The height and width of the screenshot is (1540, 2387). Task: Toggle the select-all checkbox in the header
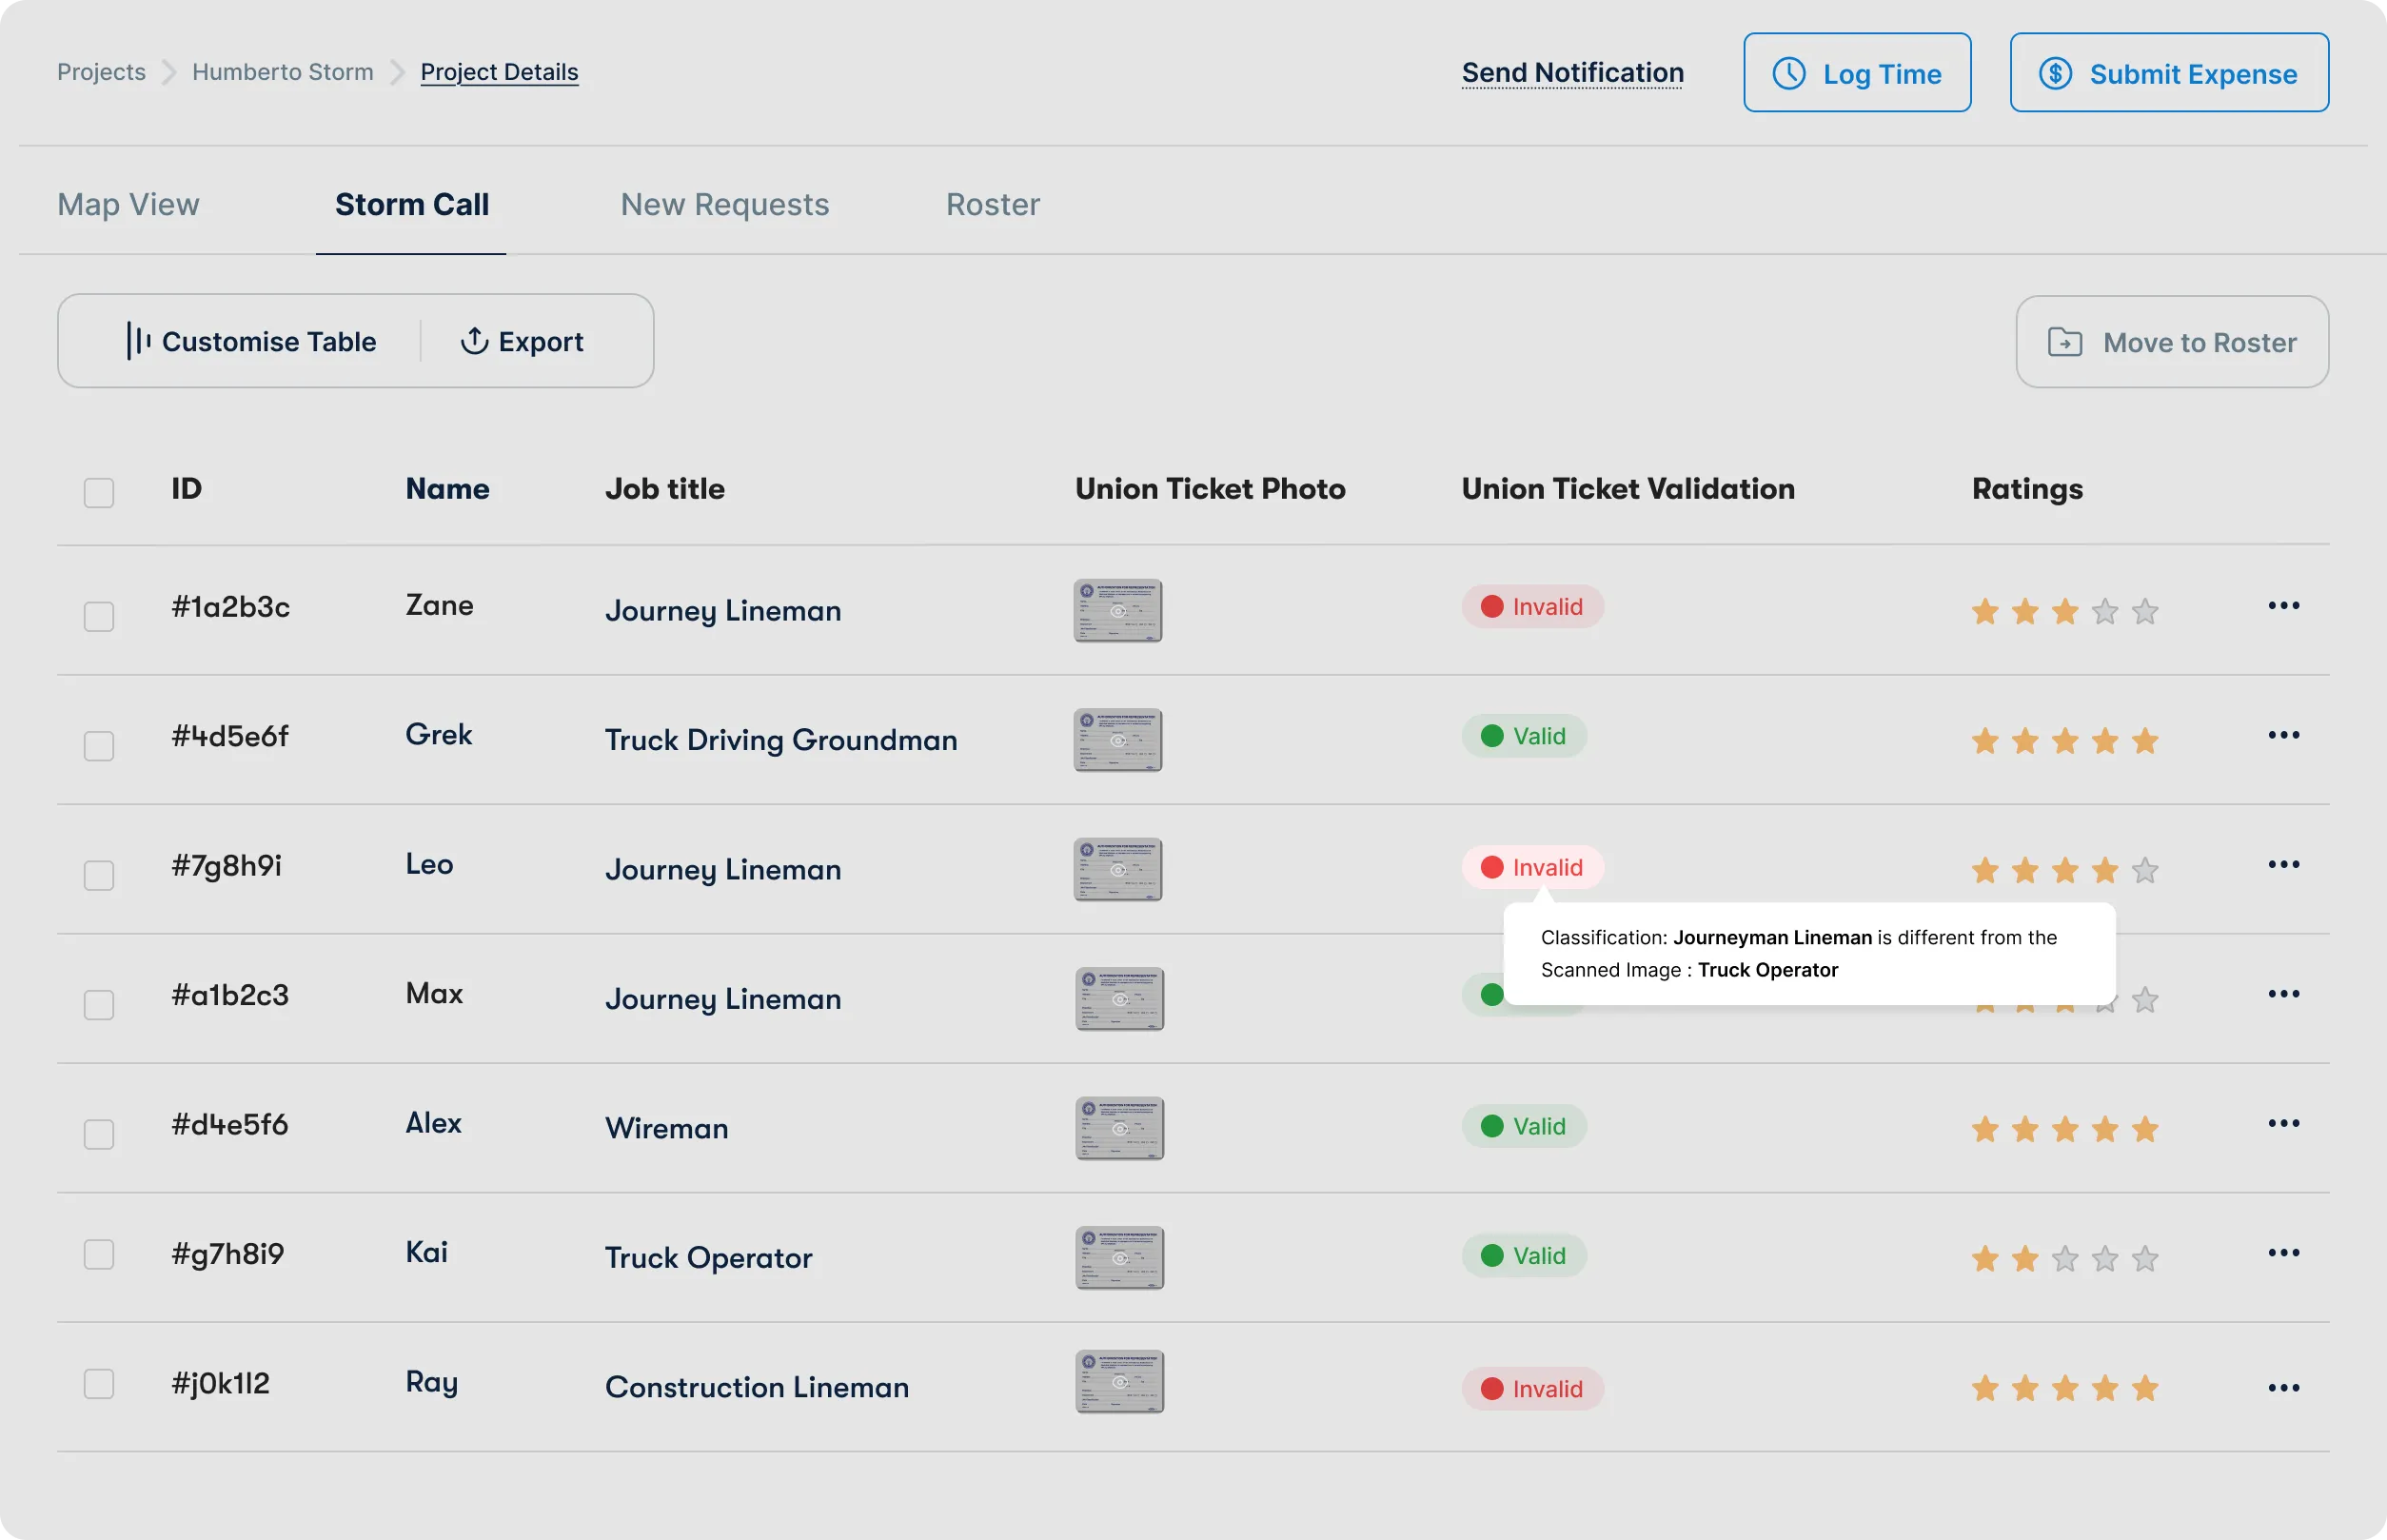(99, 492)
